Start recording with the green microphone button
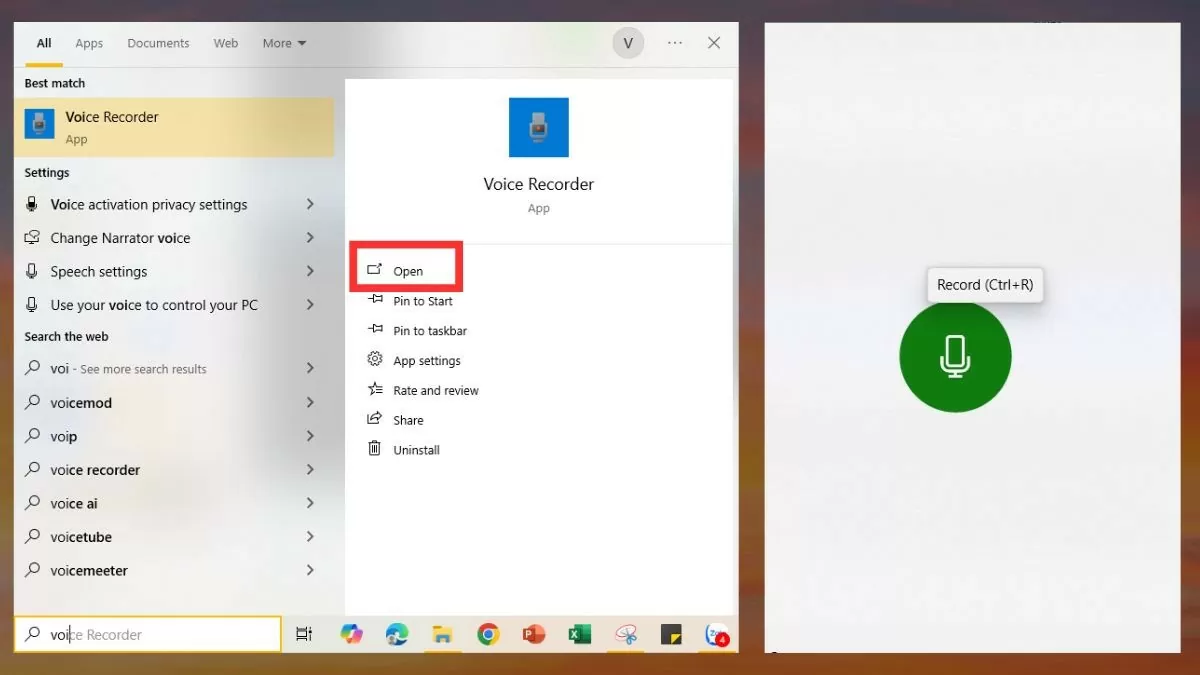The image size is (1200, 675). click(955, 356)
